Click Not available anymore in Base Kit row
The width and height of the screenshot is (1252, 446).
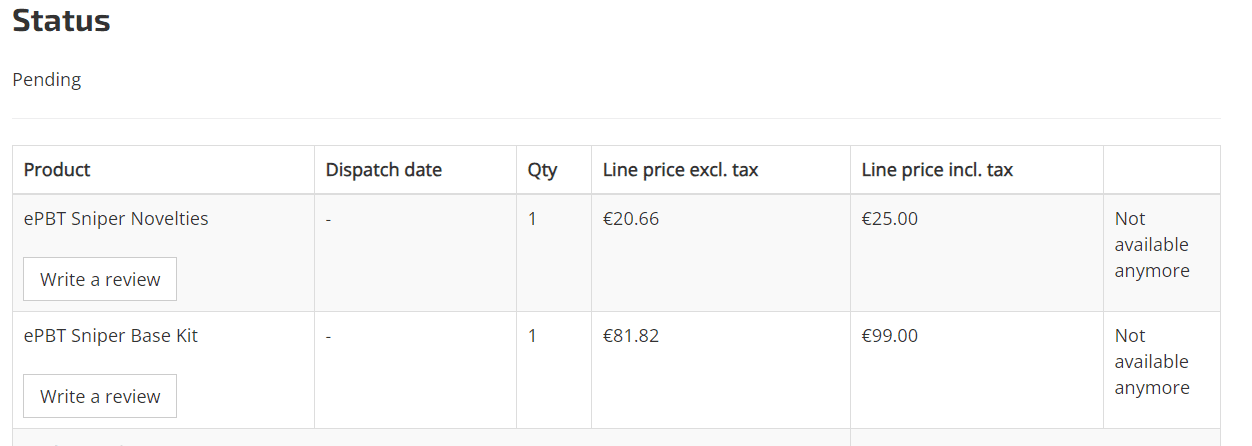[1152, 362]
